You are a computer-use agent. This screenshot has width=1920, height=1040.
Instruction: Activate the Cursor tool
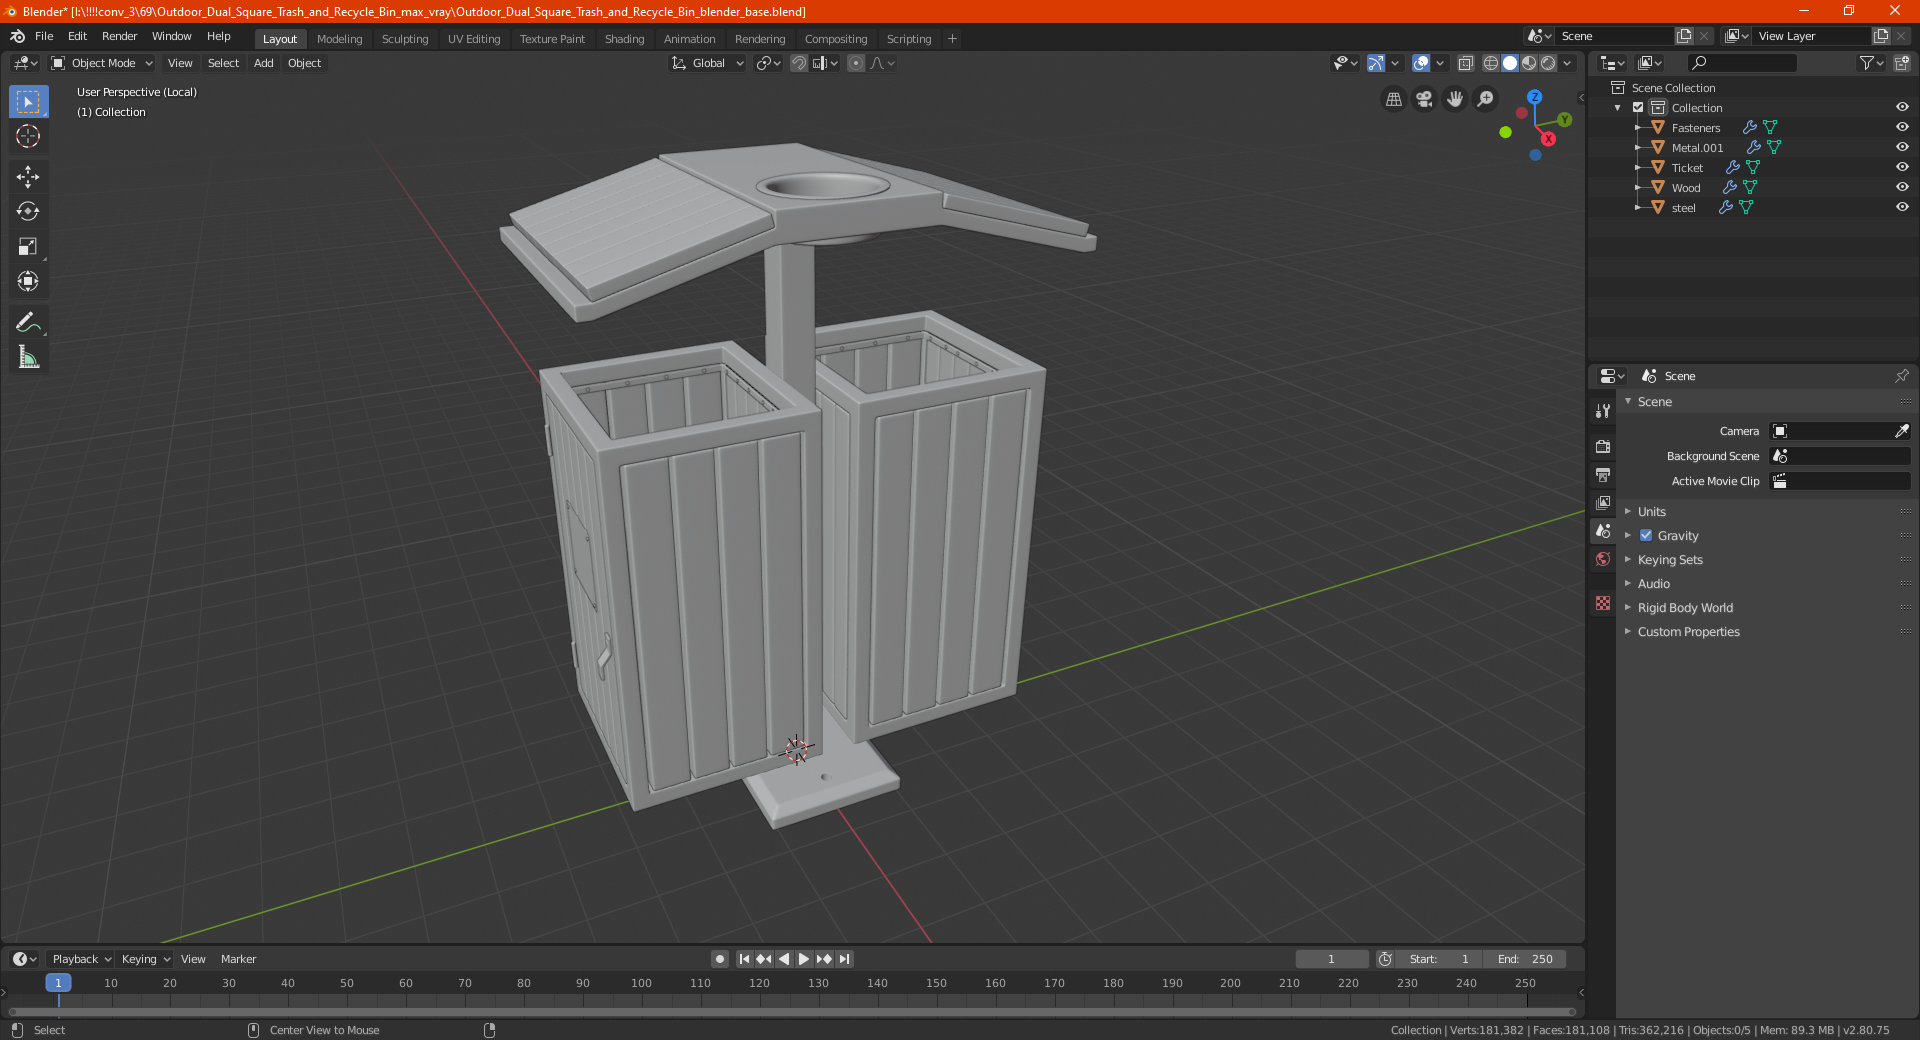click(28, 137)
